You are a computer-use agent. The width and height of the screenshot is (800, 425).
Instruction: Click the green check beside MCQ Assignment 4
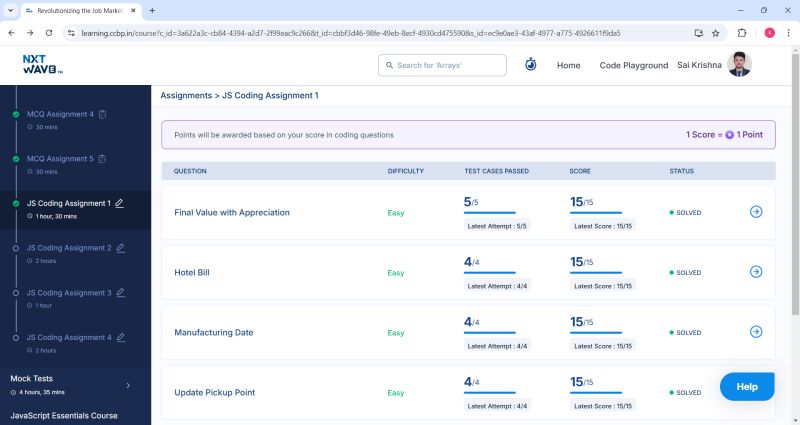pyautogui.click(x=16, y=114)
